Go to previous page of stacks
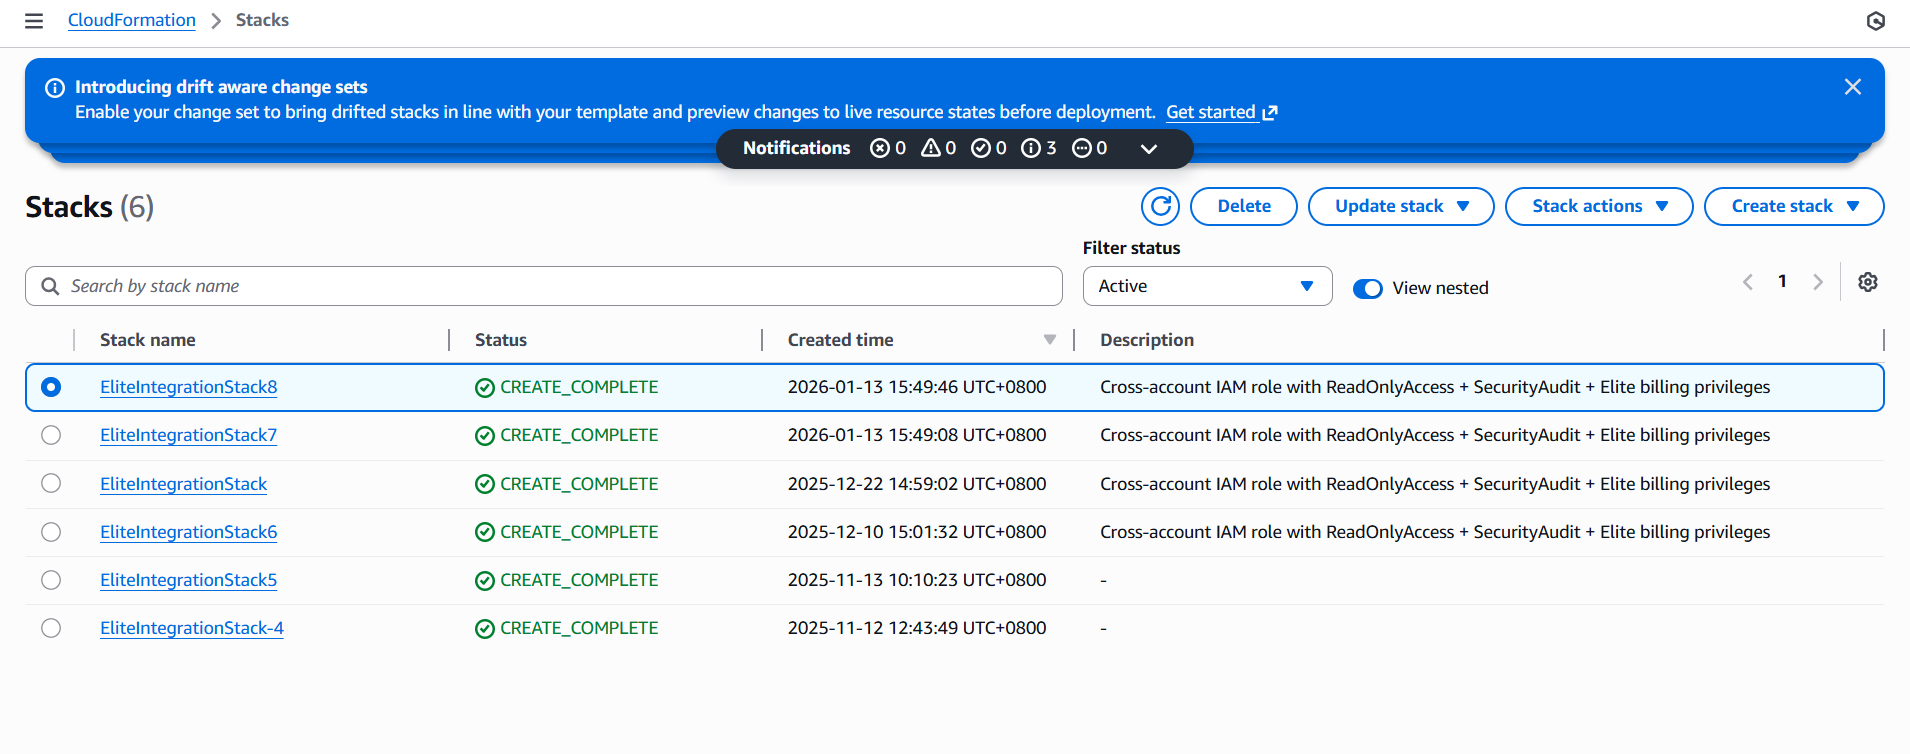This screenshot has width=1910, height=754. [x=1747, y=283]
